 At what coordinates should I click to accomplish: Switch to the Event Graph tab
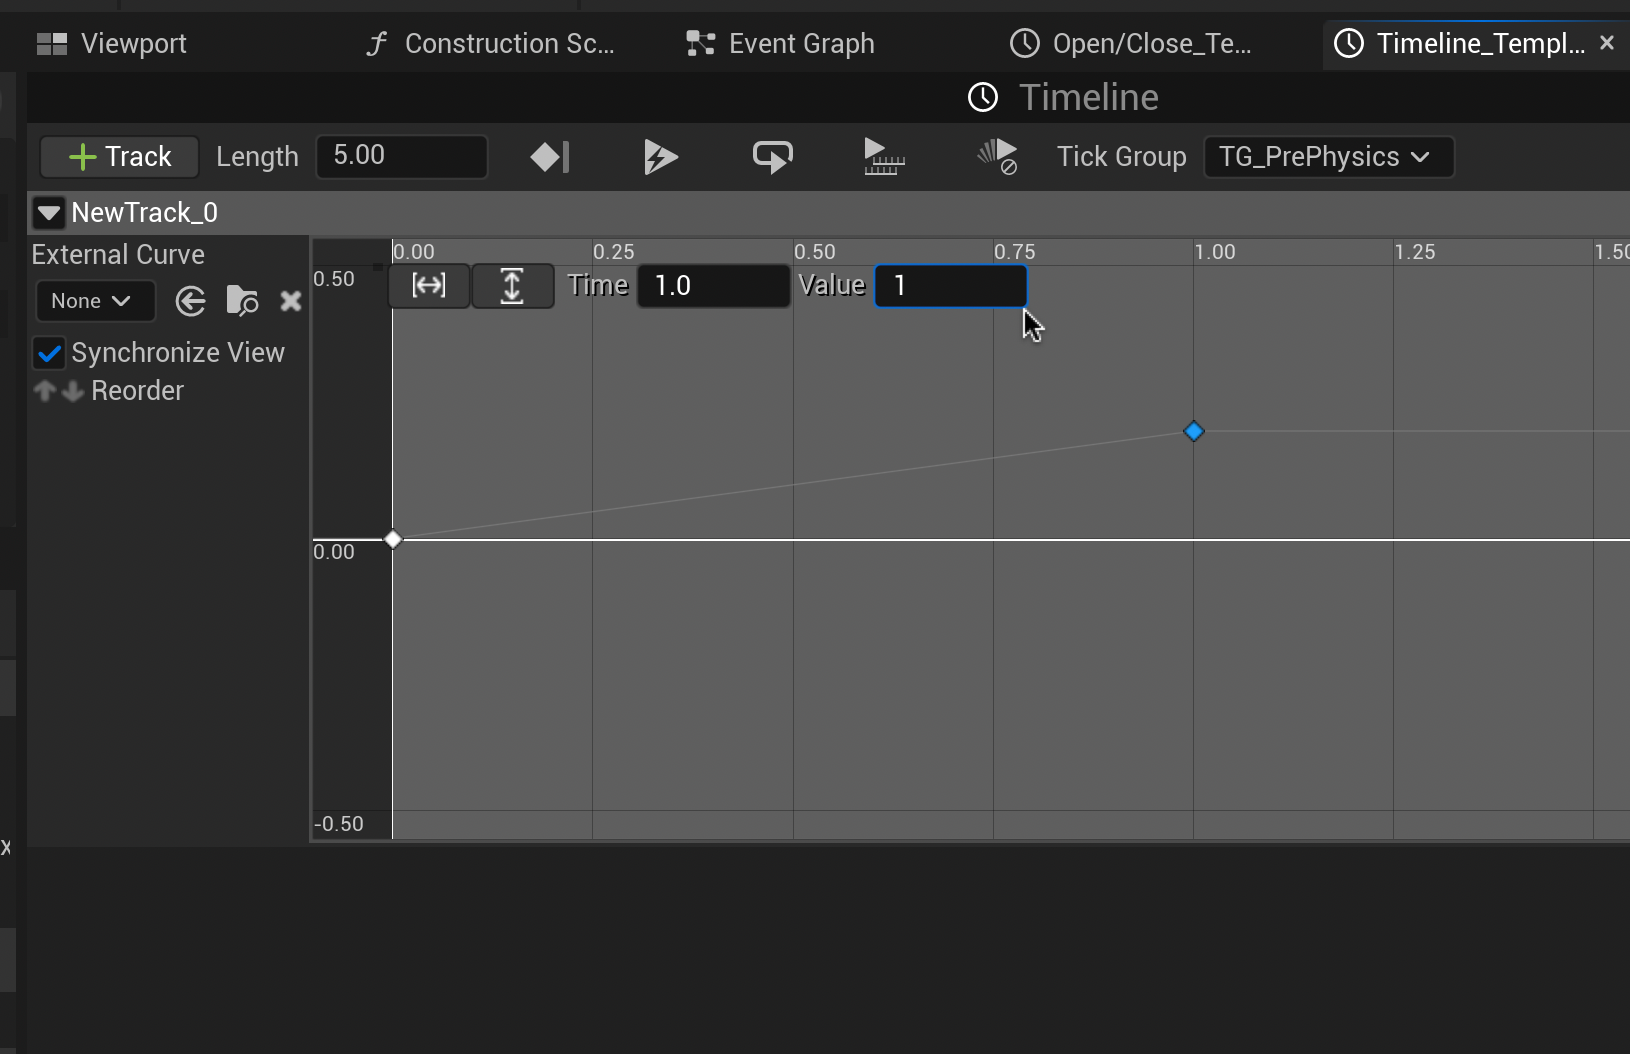coord(781,44)
